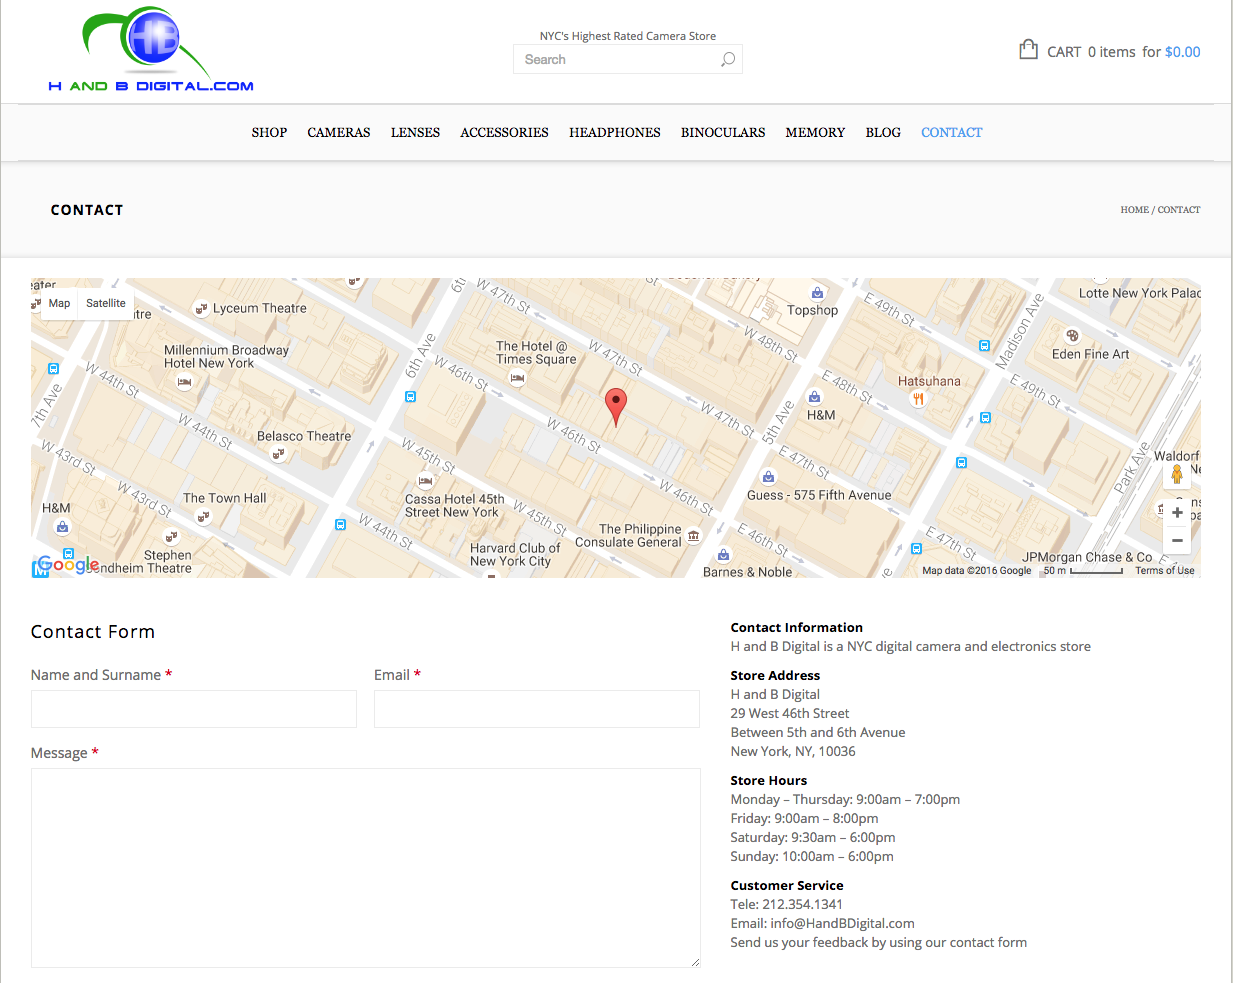Click the Cassa Hotel 45th Street marker icon
The image size is (1233, 983).
423,481
